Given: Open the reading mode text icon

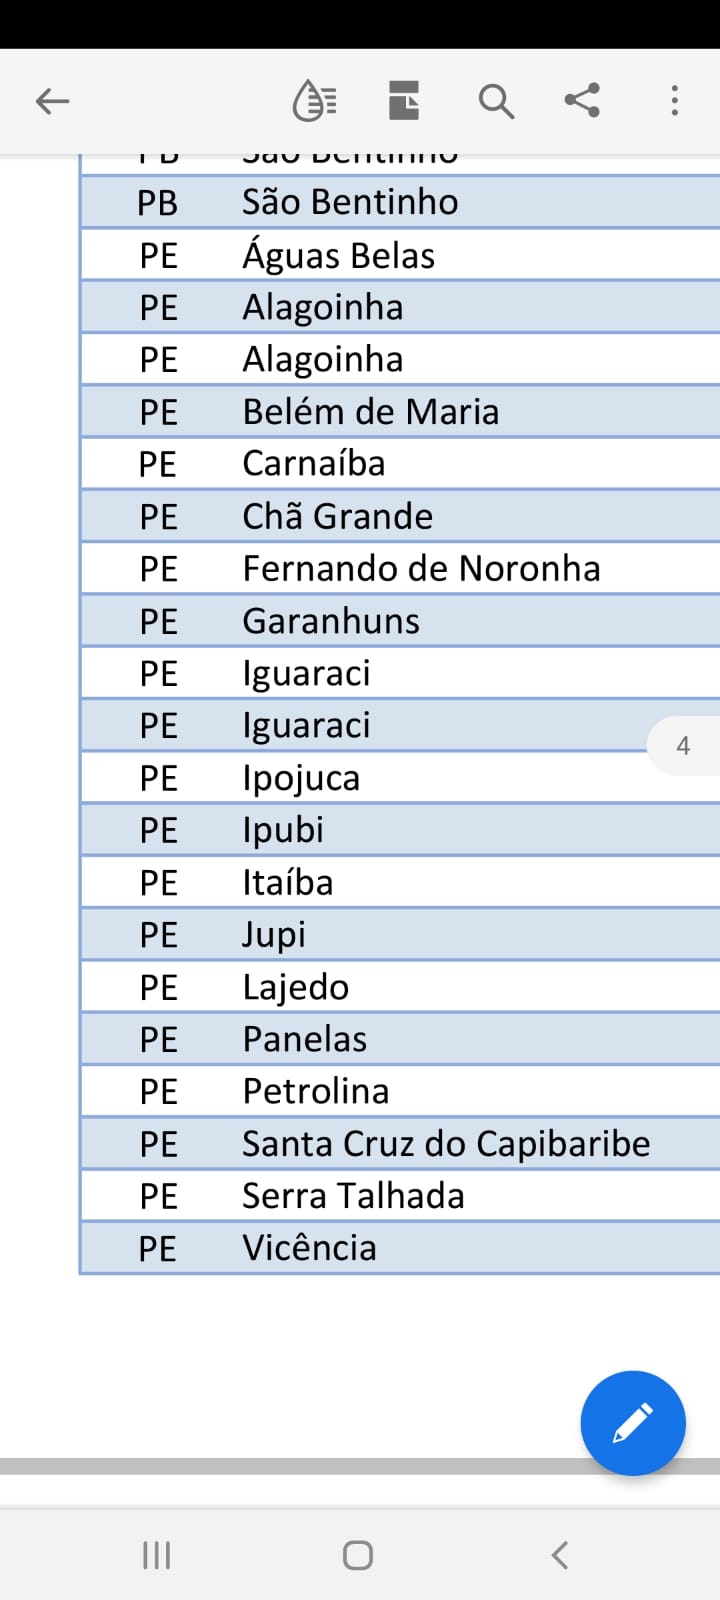Looking at the screenshot, I should (x=314, y=101).
